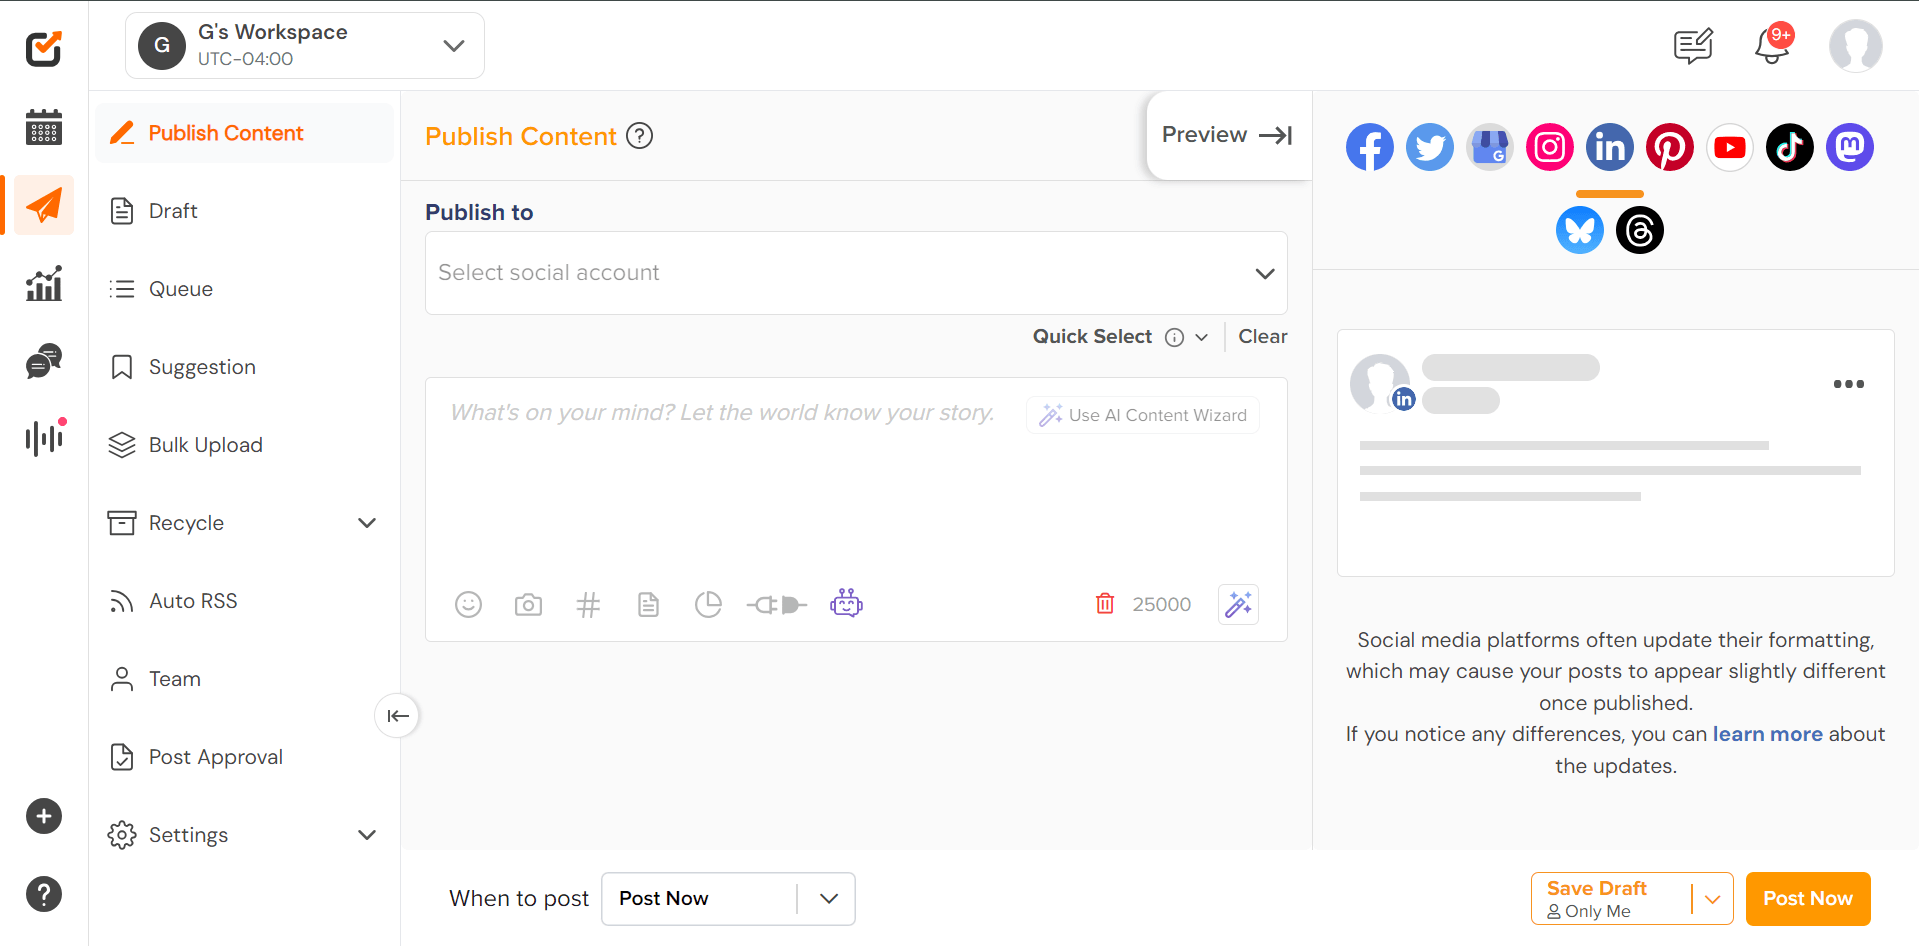1919x946 pixels.
Task: Open the conversations chat bubbles icon
Action: [x=44, y=361]
